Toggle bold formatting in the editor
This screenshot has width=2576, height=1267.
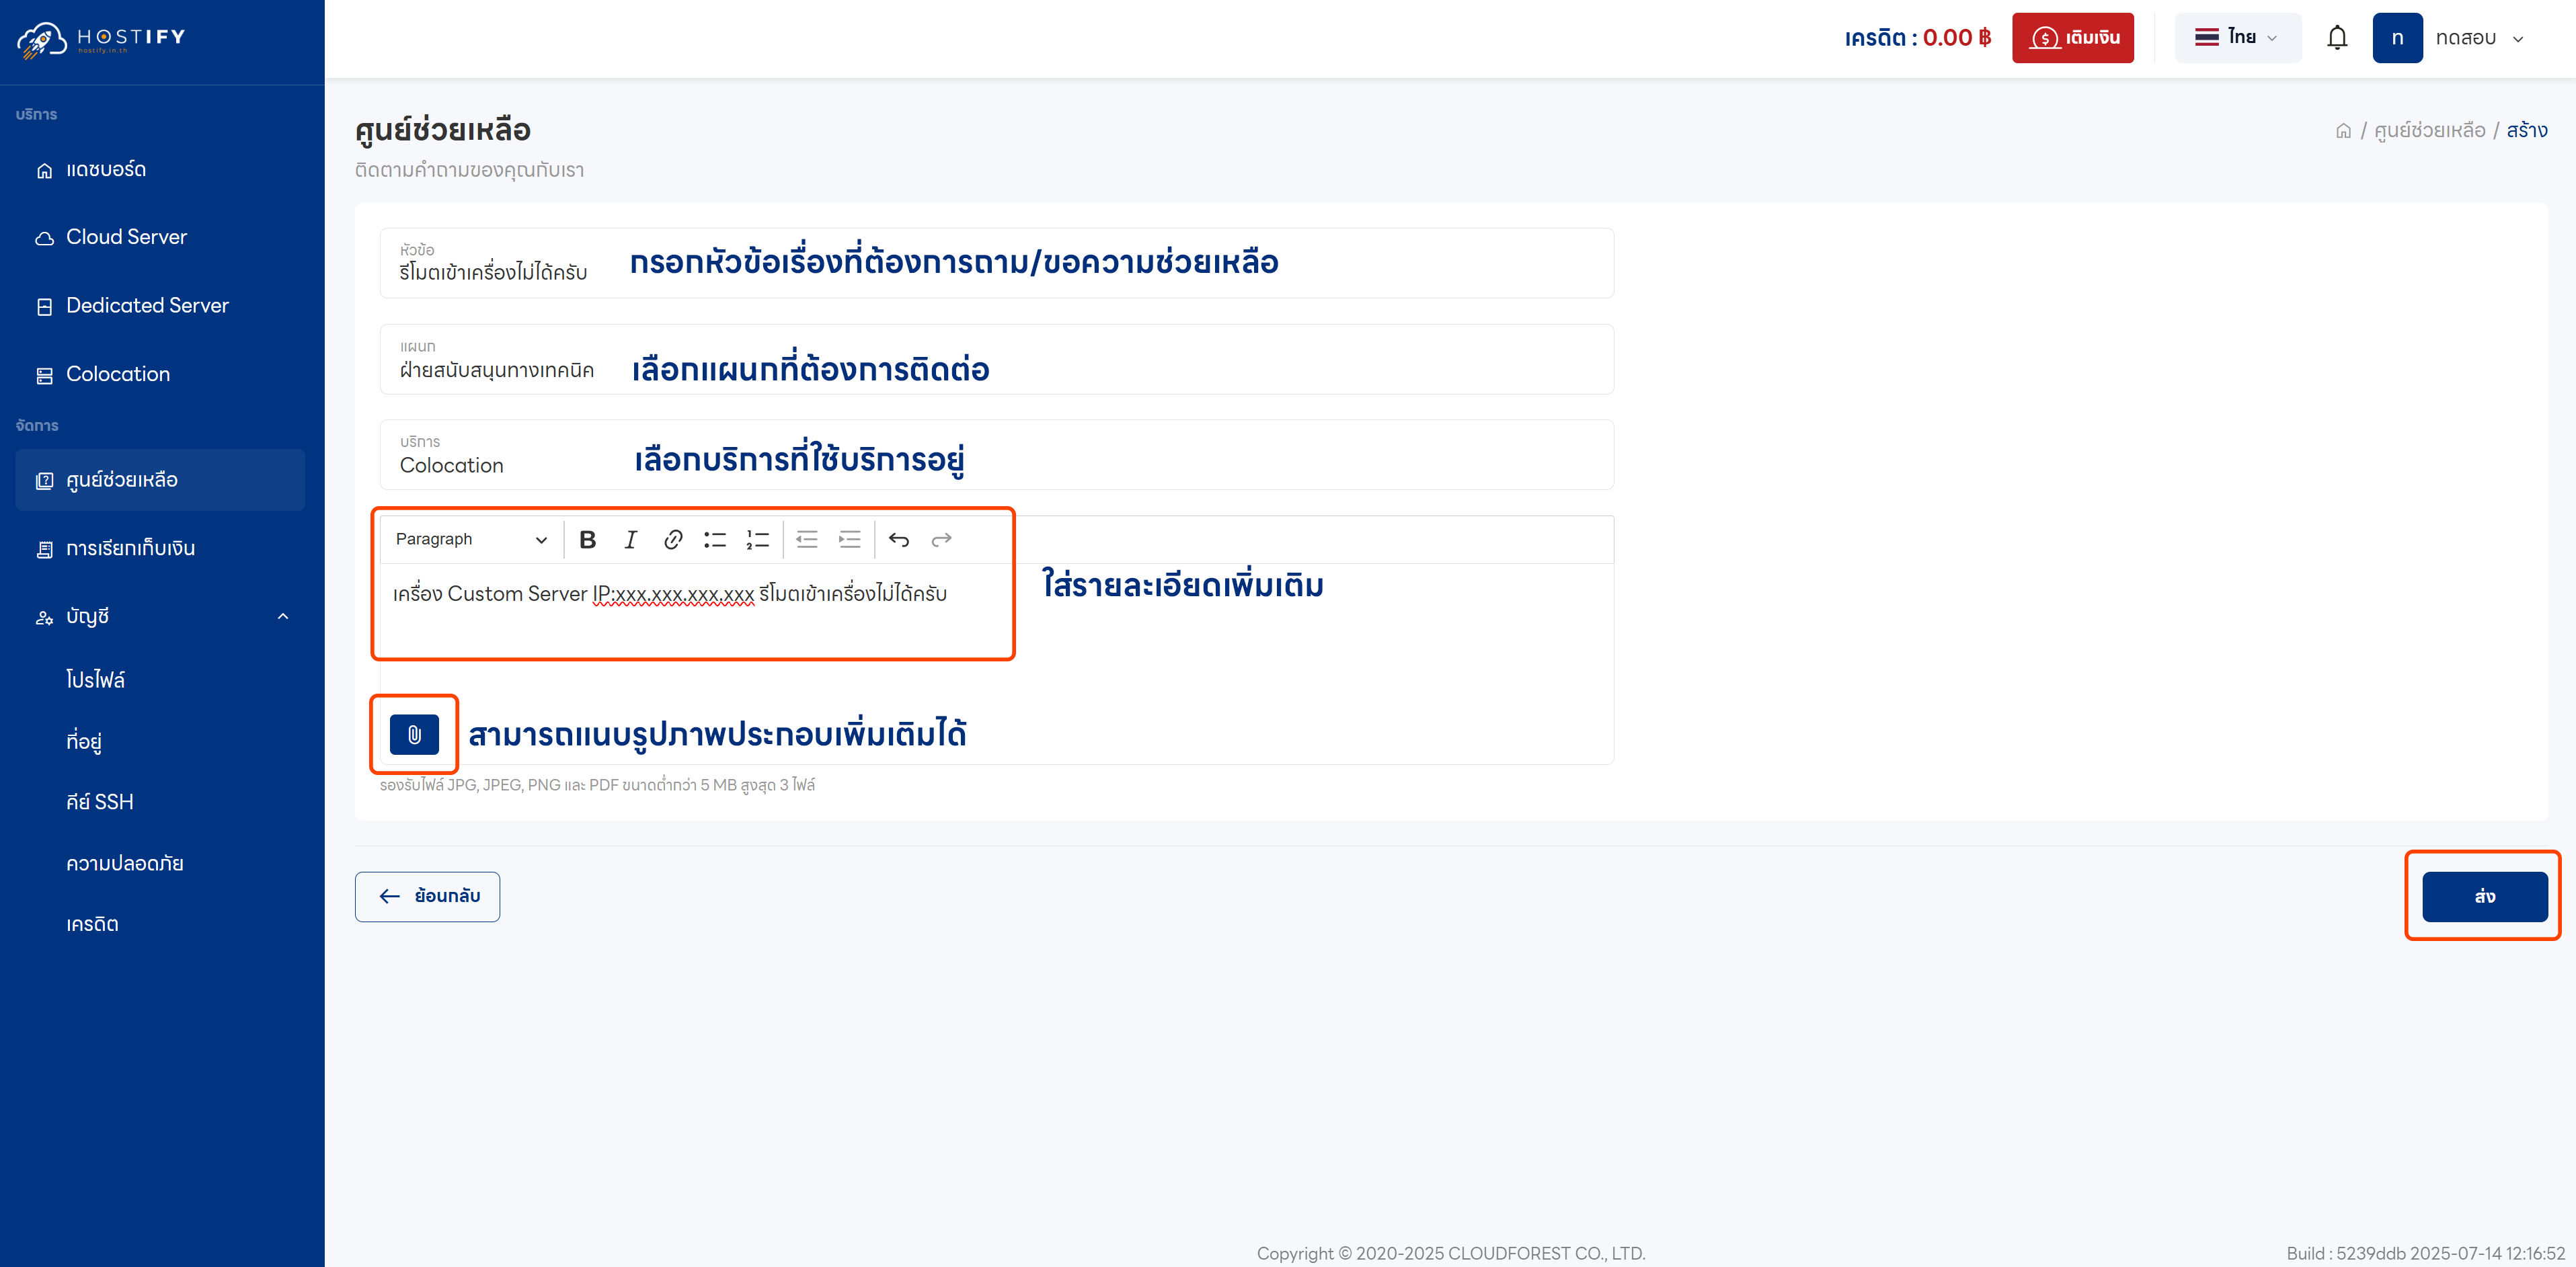588,539
